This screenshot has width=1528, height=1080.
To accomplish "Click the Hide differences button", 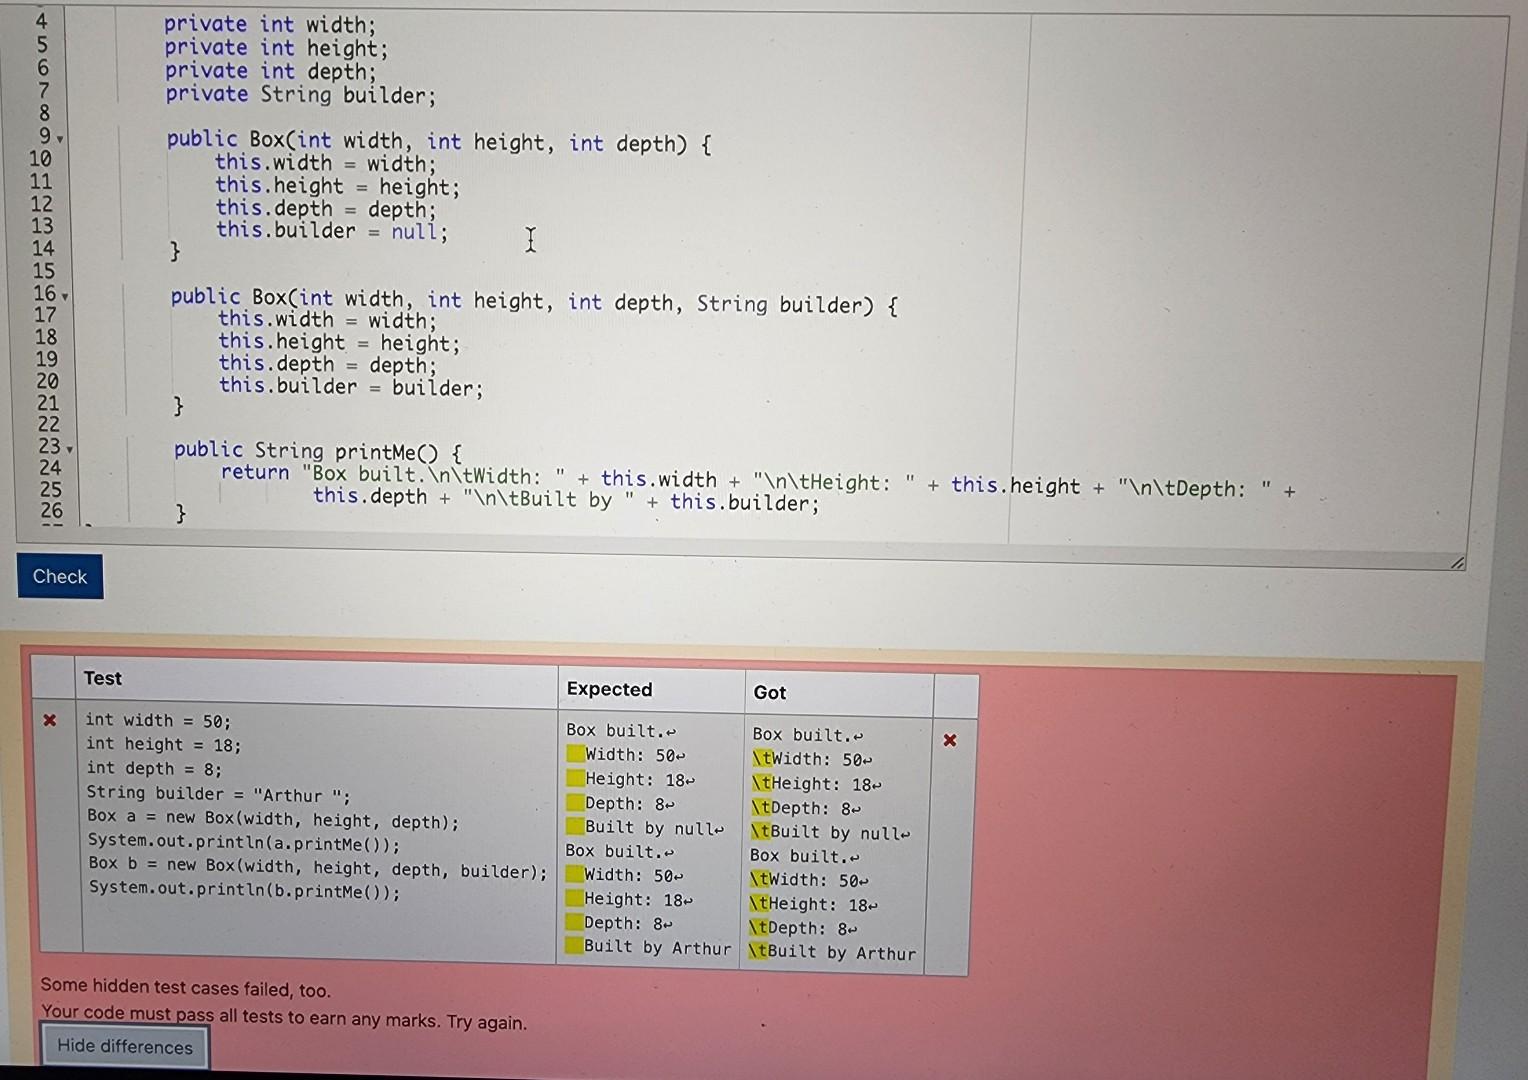I will coord(124,1047).
